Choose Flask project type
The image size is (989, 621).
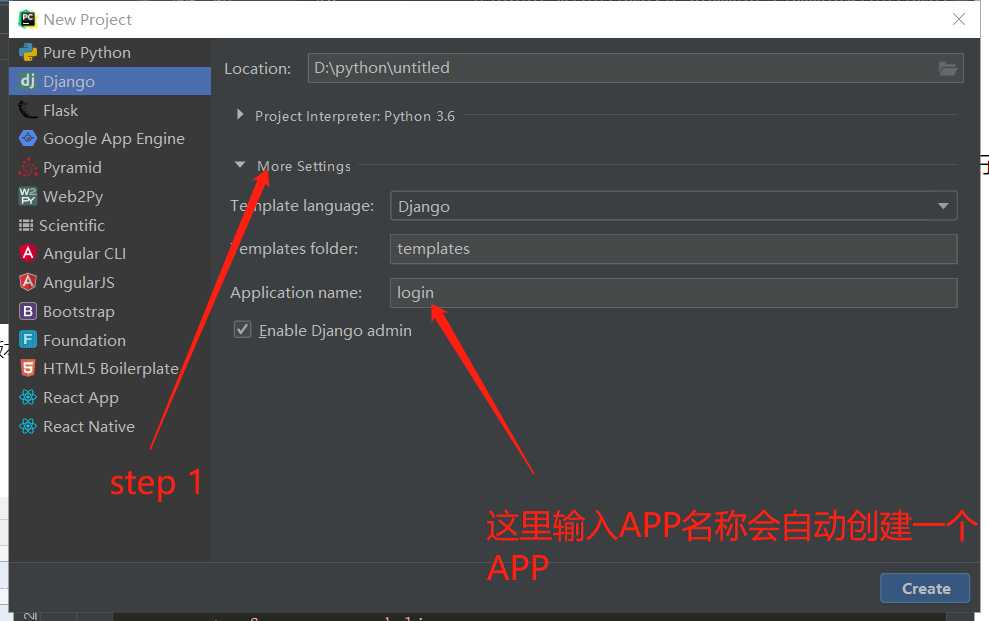coord(110,110)
